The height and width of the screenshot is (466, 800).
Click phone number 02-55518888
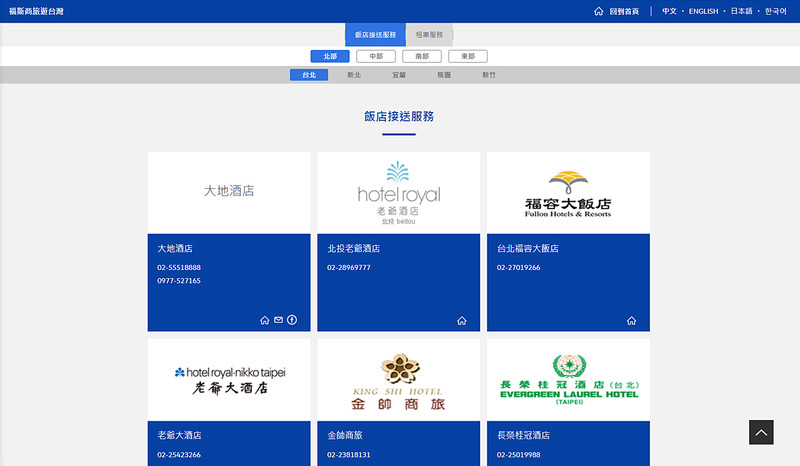click(179, 267)
